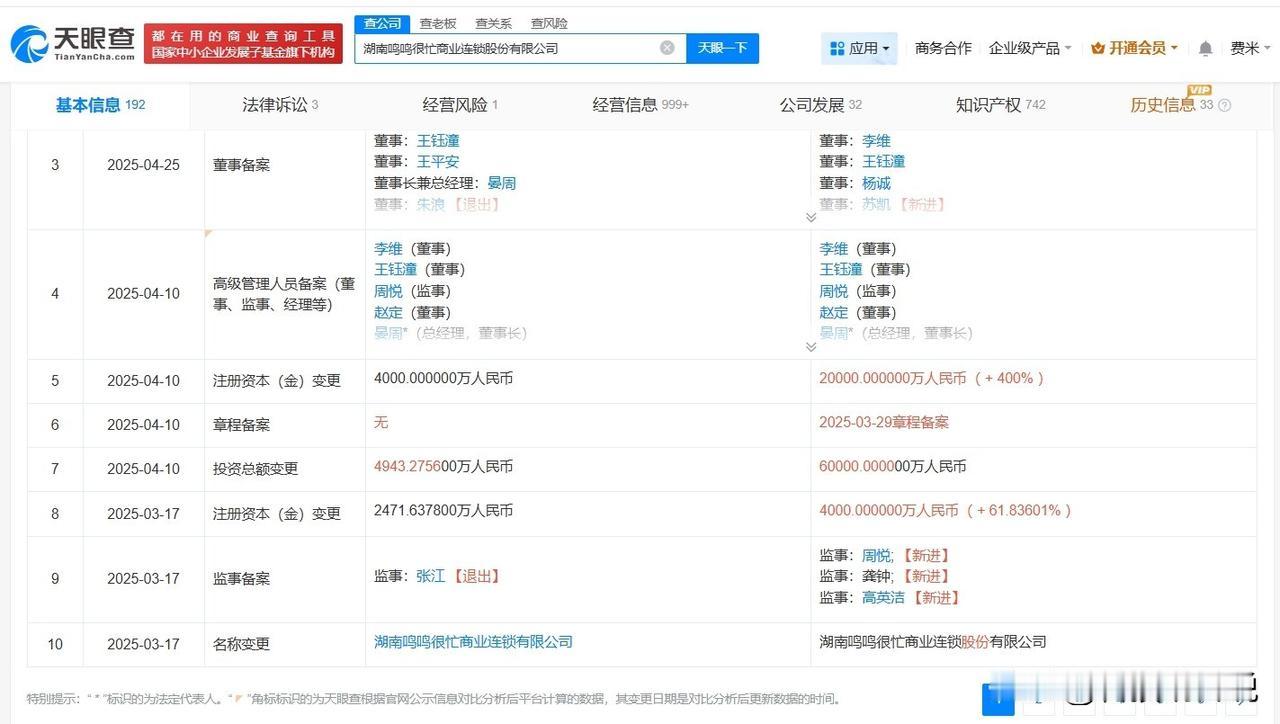Click the 监事备案 change item
The height and width of the screenshot is (724, 1280).
[x=242, y=579]
